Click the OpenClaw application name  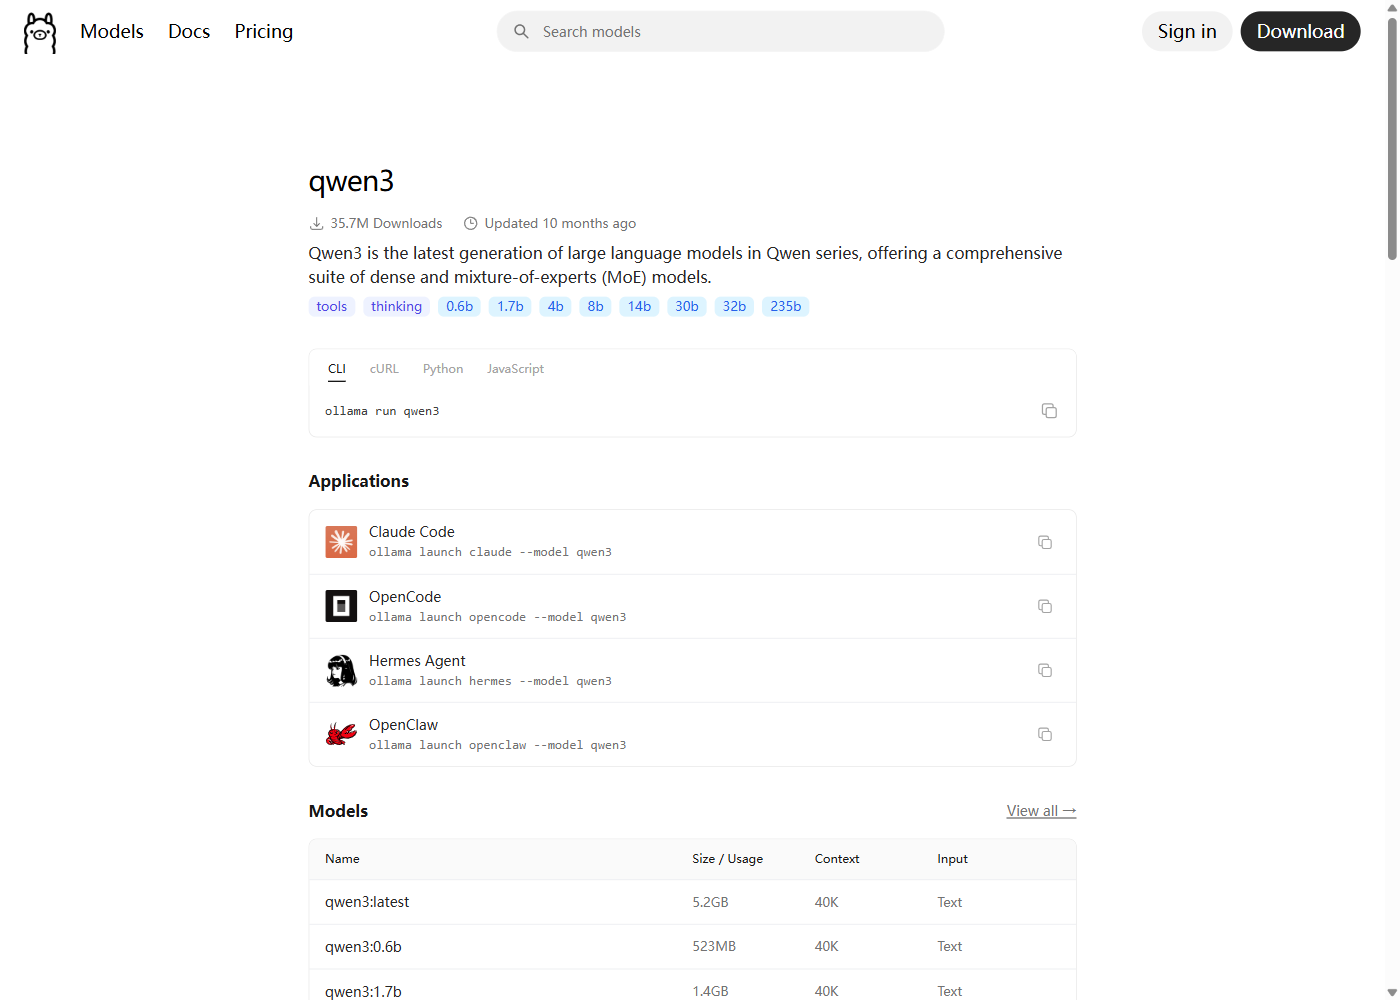[x=403, y=725]
